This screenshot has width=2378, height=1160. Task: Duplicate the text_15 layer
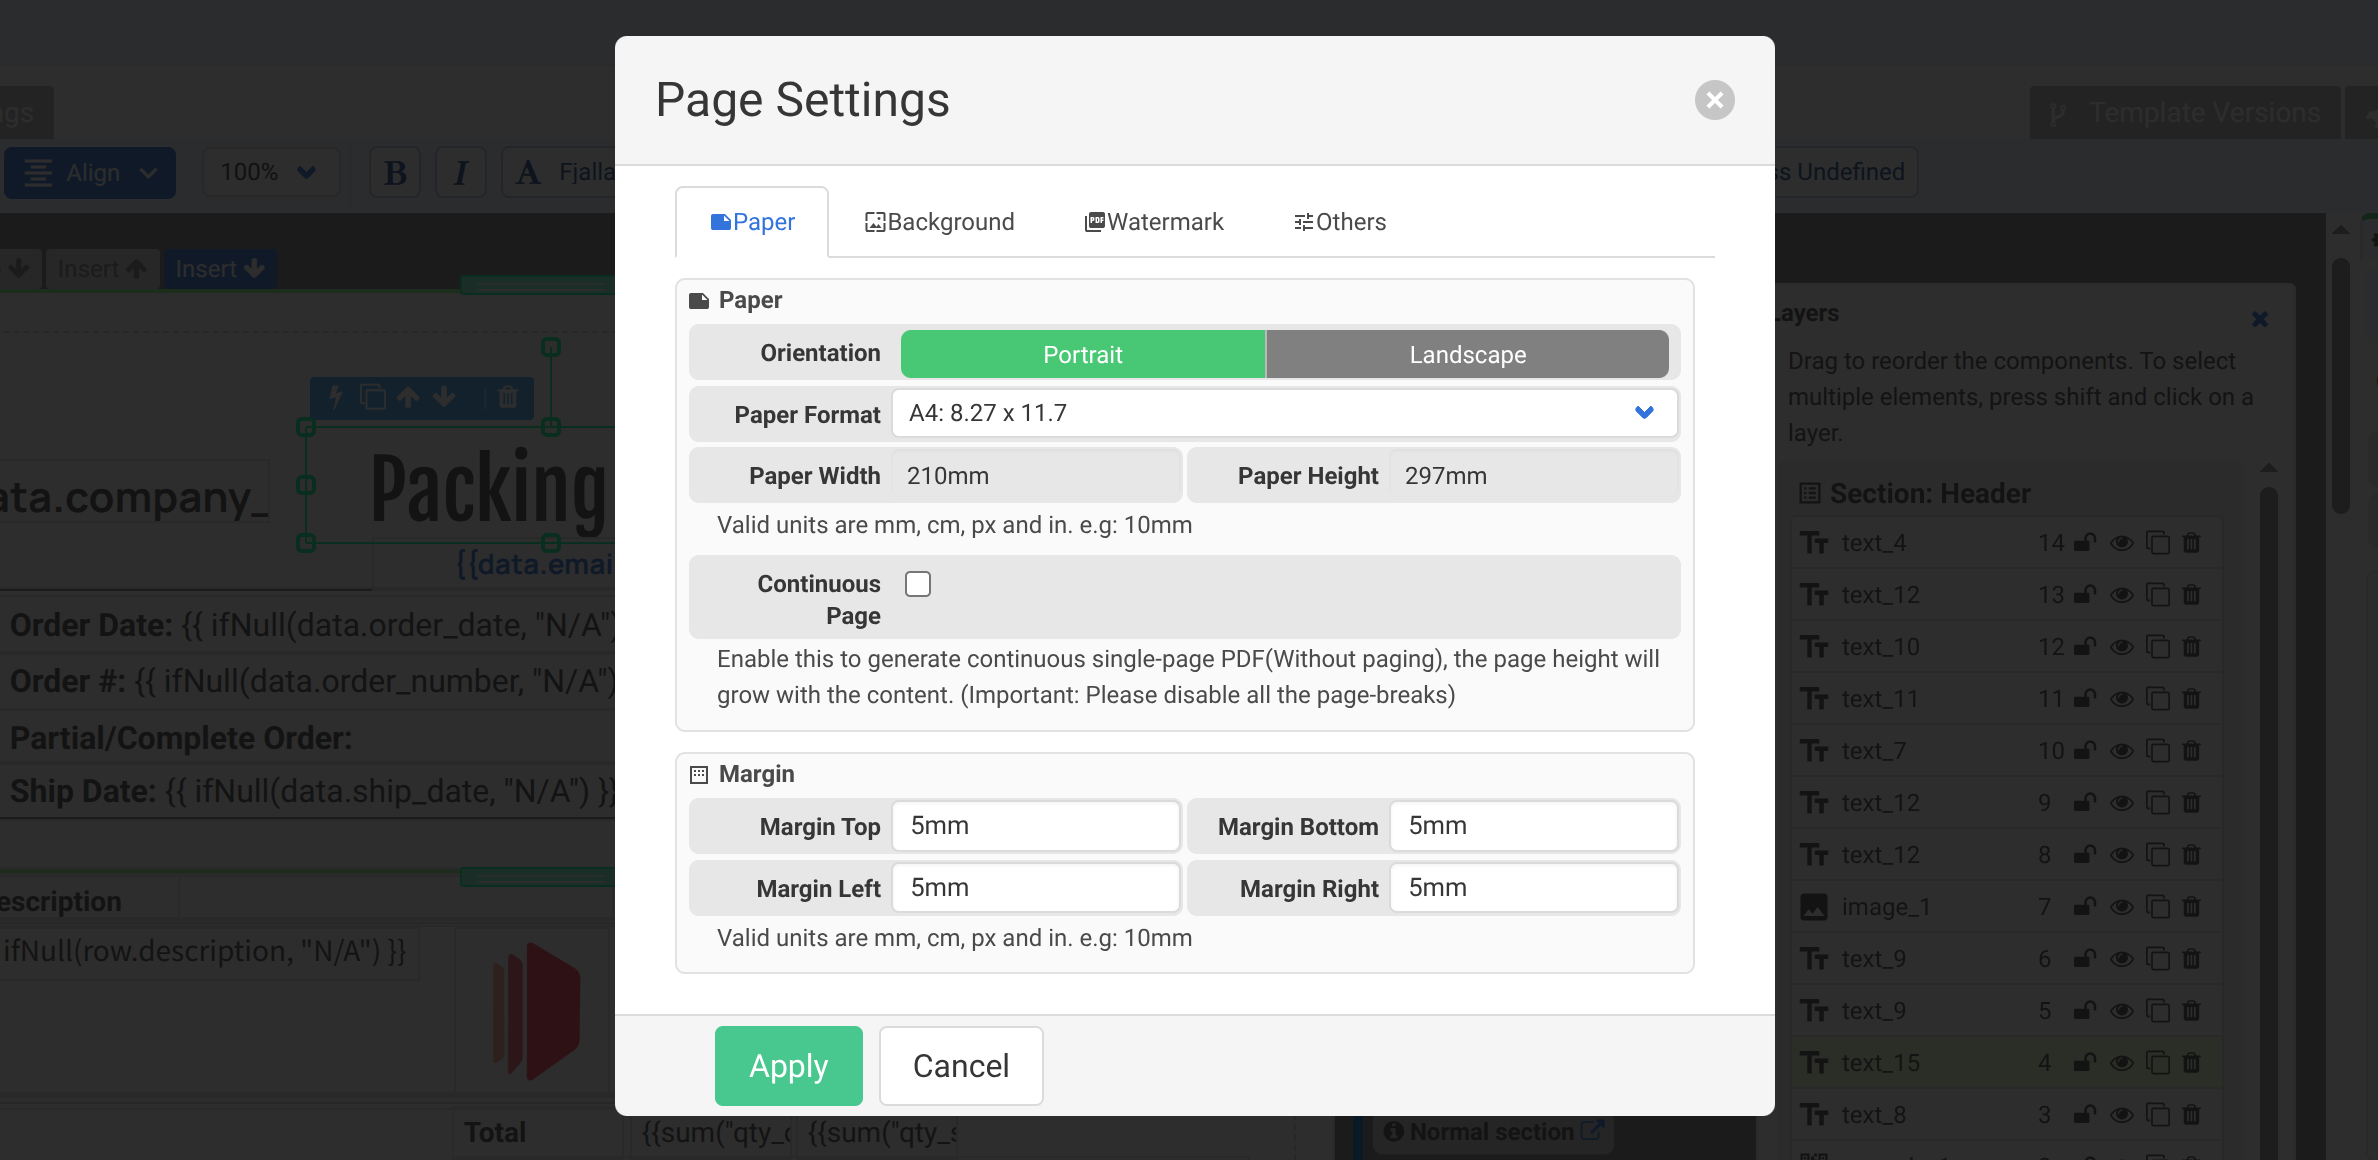(x=2158, y=1063)
